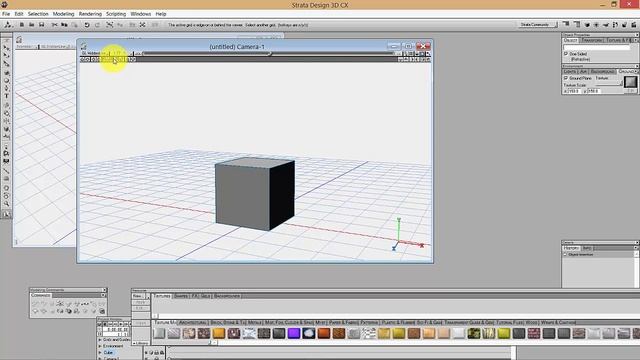Image resolution: width=640 pixels, height=360 pixels.
Task: Open the Metals texture category tab
Action: (254, 322)
